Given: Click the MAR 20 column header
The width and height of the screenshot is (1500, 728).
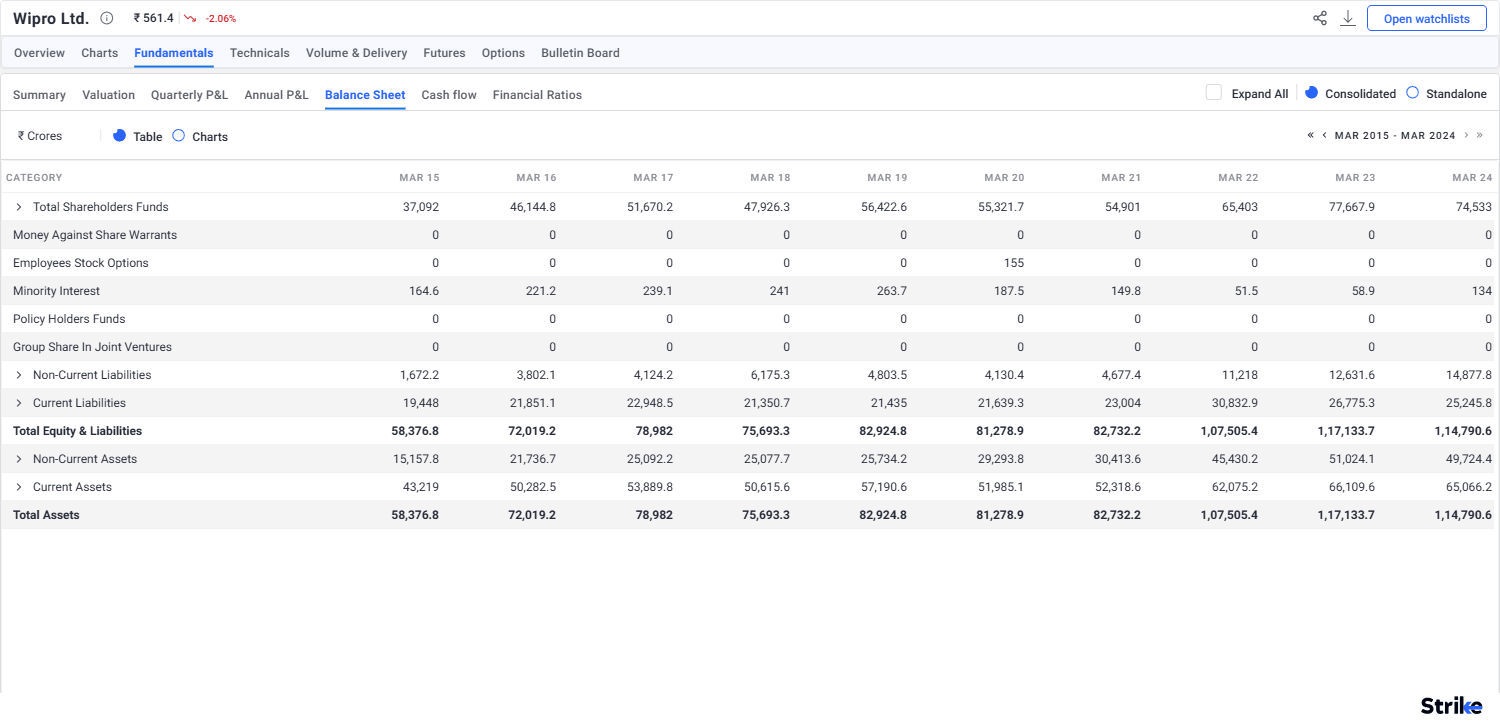Looking at the screenshot, I should coord(1004,178).
